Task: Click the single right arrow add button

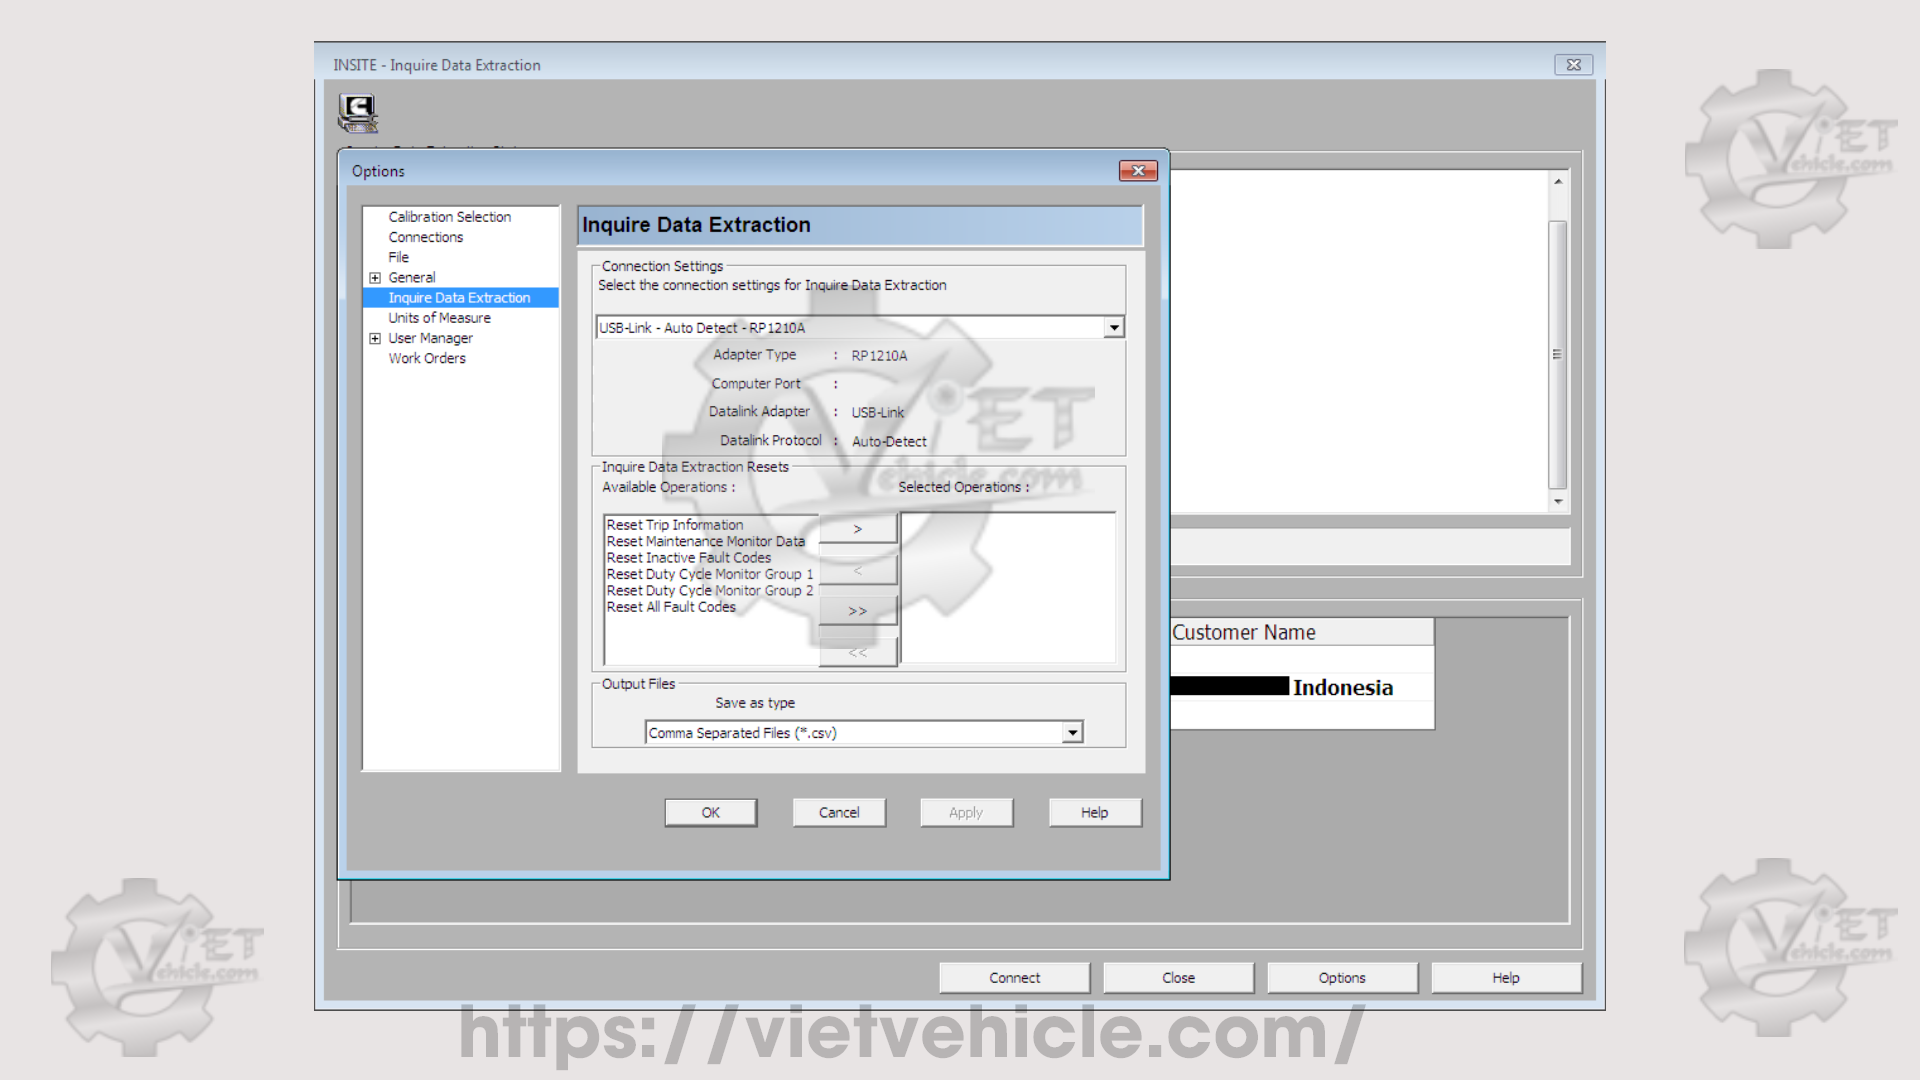Action: (857, 529)
